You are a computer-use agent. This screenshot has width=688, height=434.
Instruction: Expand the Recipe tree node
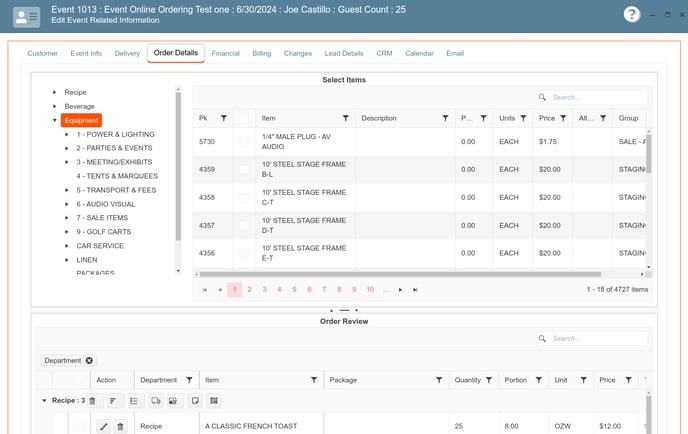[54, 92]
